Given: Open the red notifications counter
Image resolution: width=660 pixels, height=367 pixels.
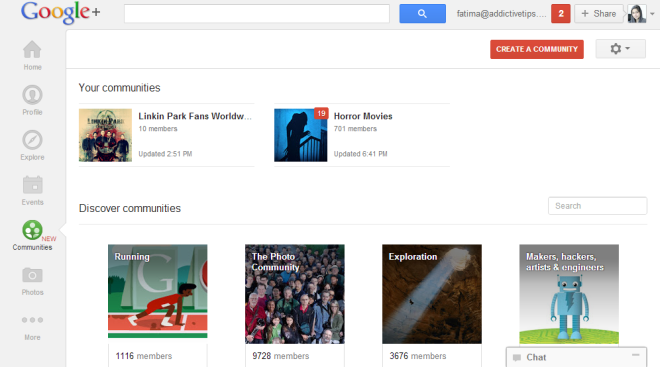Looking at the screenshot, I should (x=561, y=13).
